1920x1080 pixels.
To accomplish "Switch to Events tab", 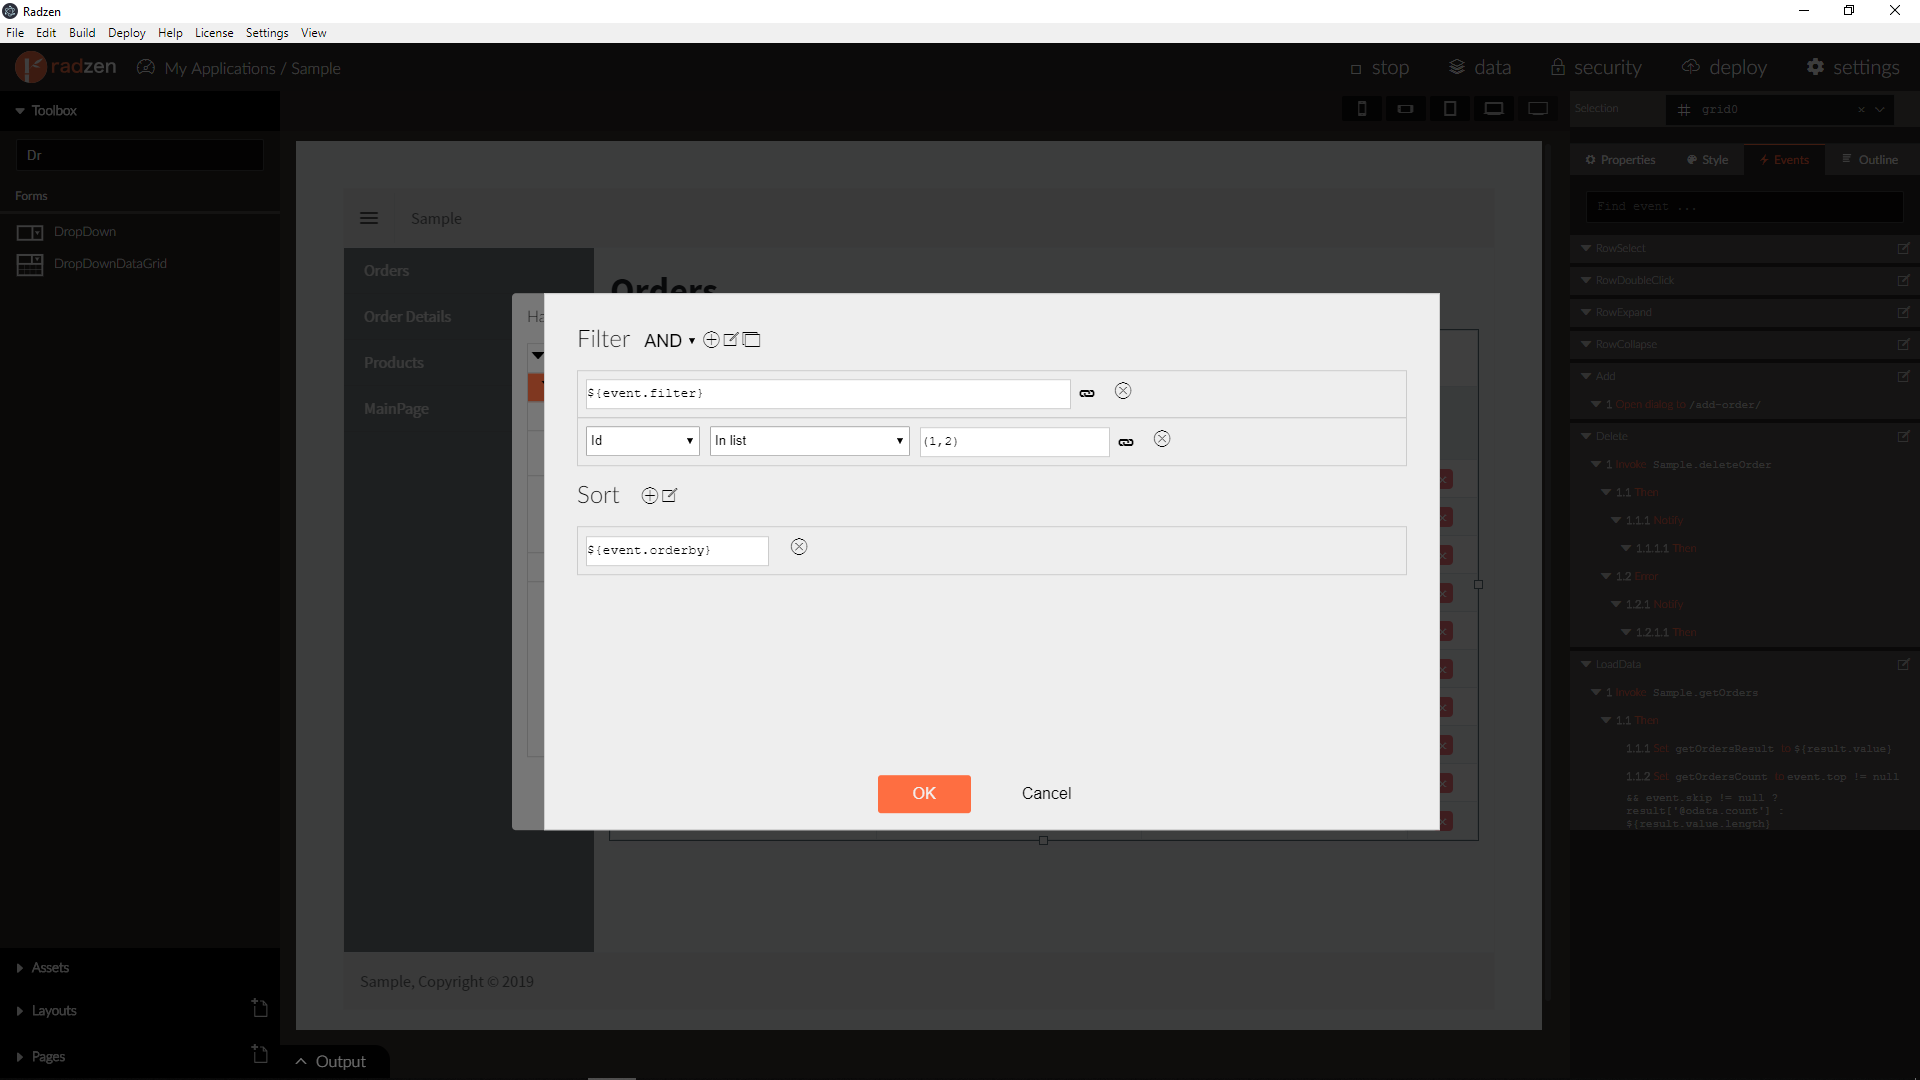I will point(1784,160).
